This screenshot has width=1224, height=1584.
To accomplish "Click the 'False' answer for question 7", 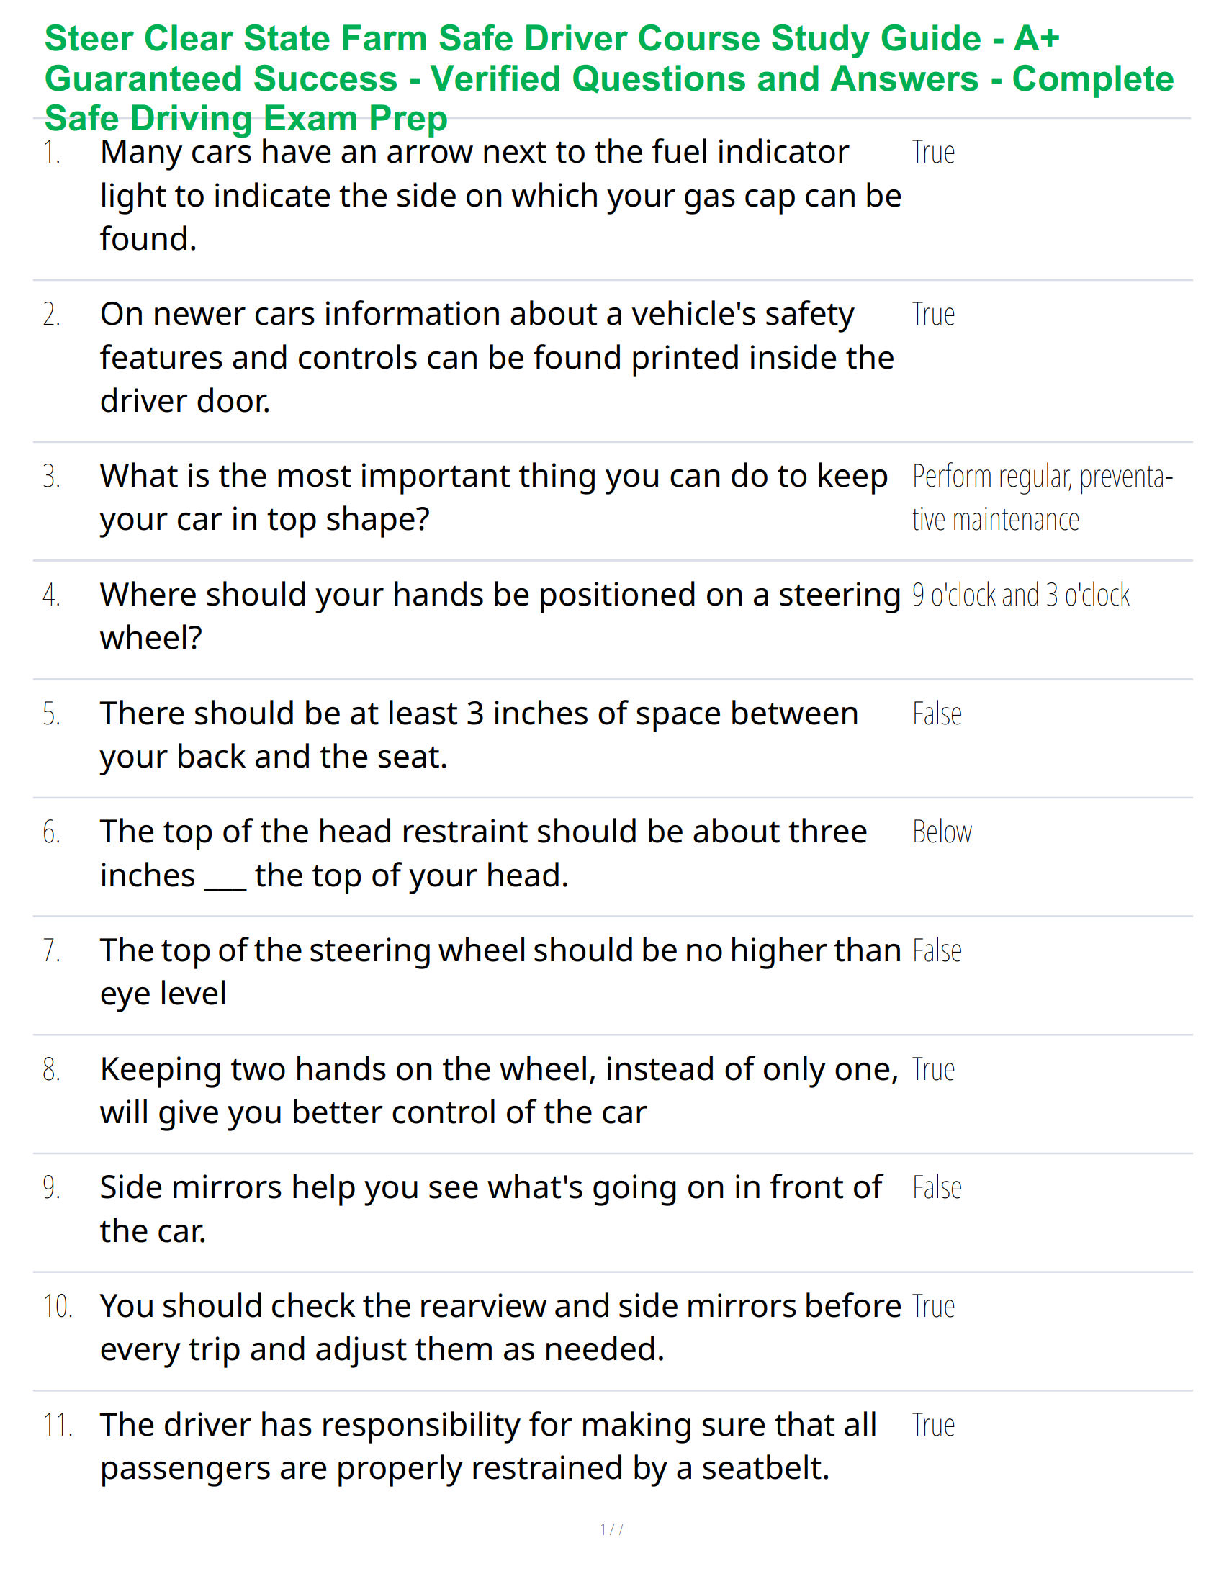I will [936, 951].
